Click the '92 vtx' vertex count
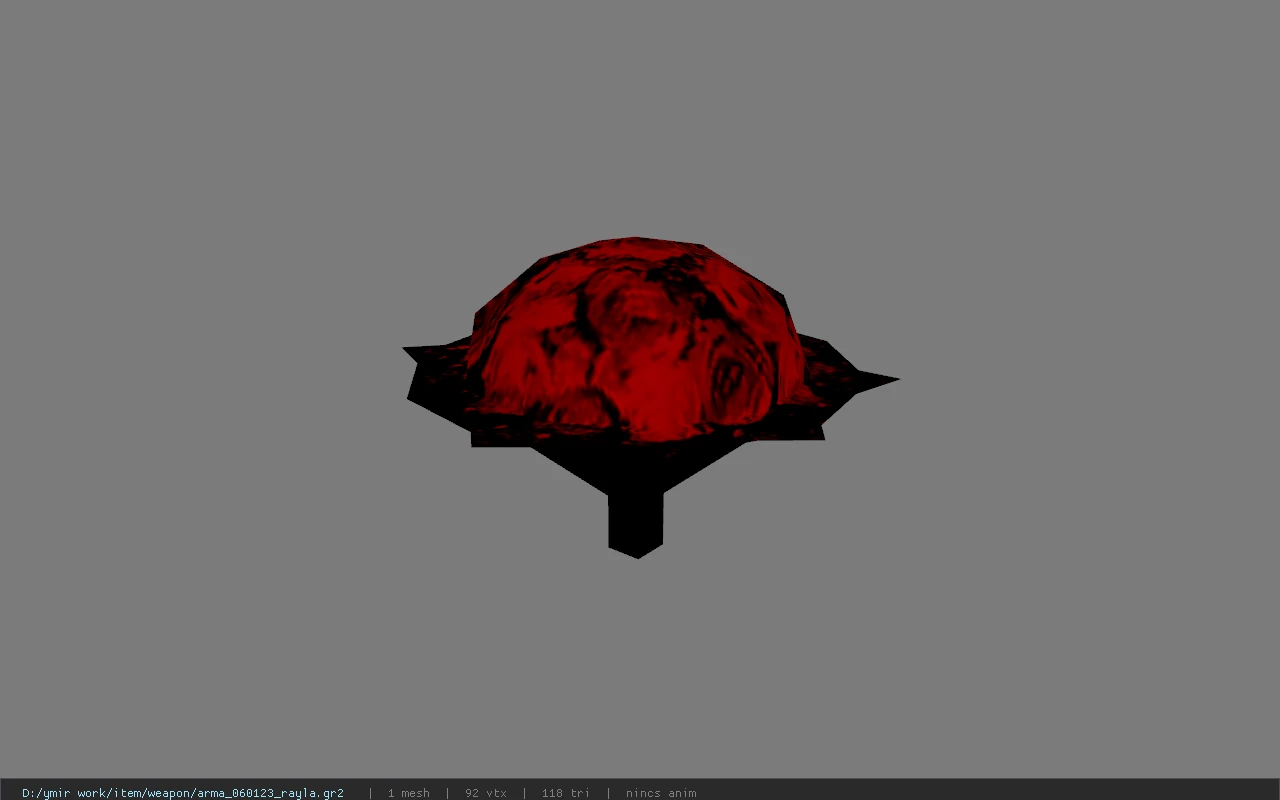The image size is (1280, 800). (486, 793)
